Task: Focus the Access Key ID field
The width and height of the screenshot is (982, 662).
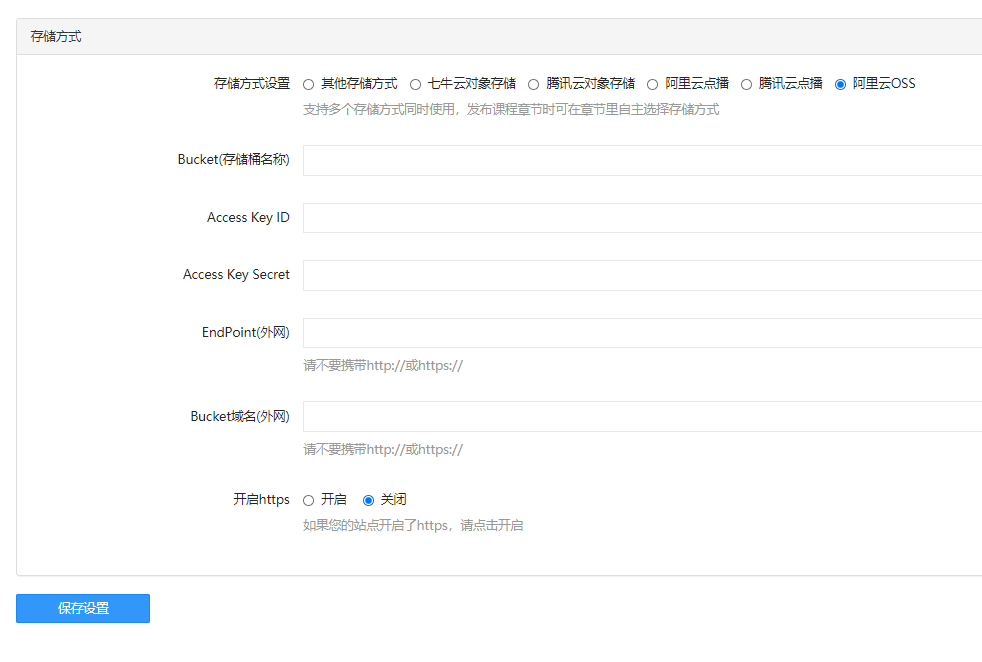Action: tap(643, 218)
